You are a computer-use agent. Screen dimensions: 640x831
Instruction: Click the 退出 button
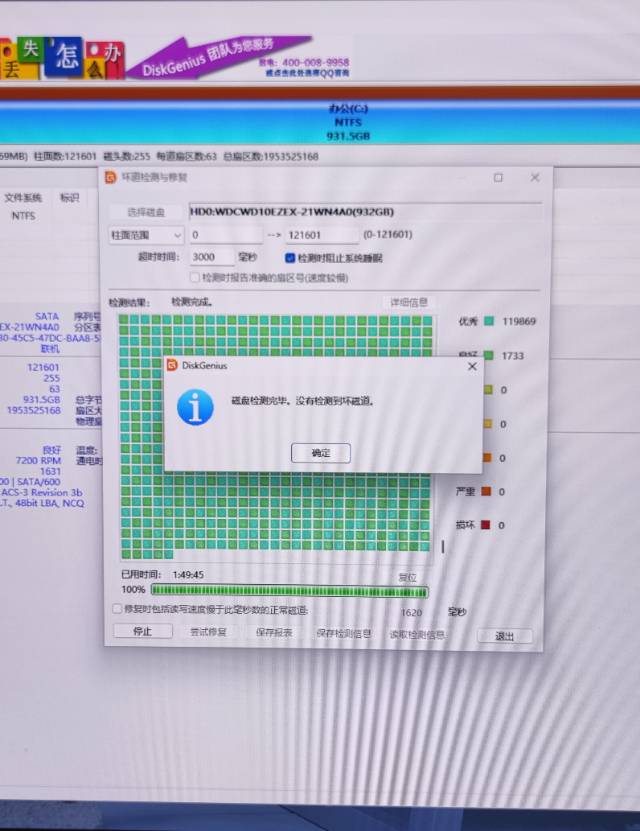pos(505,636)
